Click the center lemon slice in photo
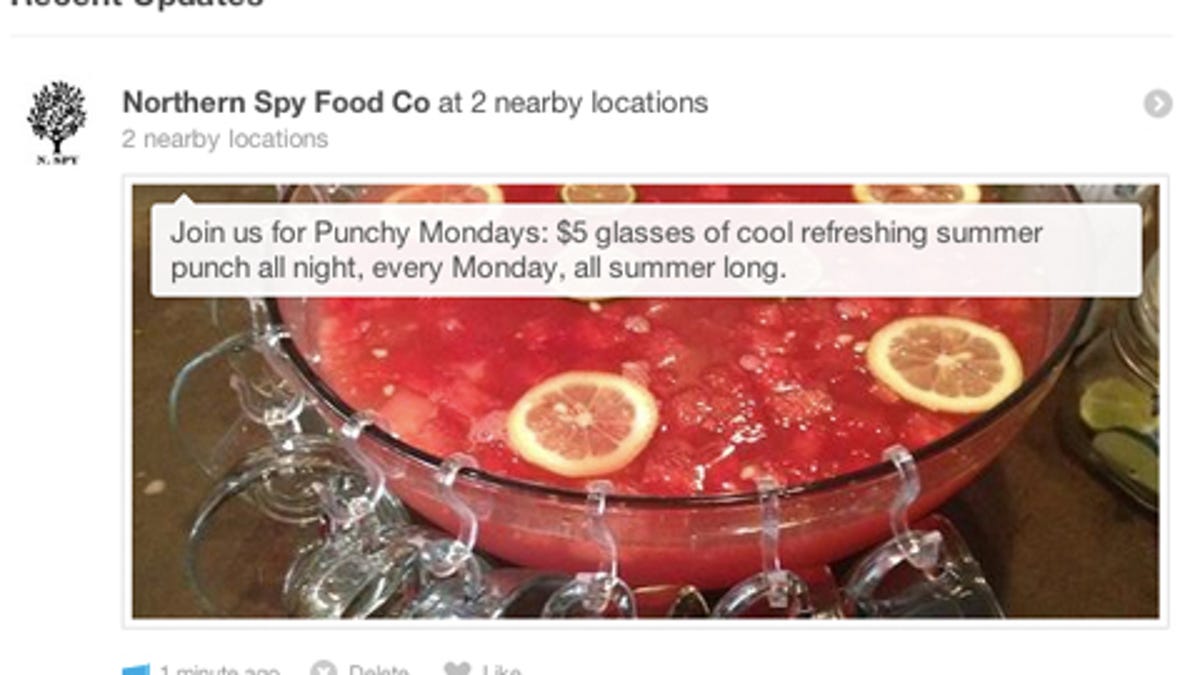This screenshot has width=1200, height=675. coord(582,423)
